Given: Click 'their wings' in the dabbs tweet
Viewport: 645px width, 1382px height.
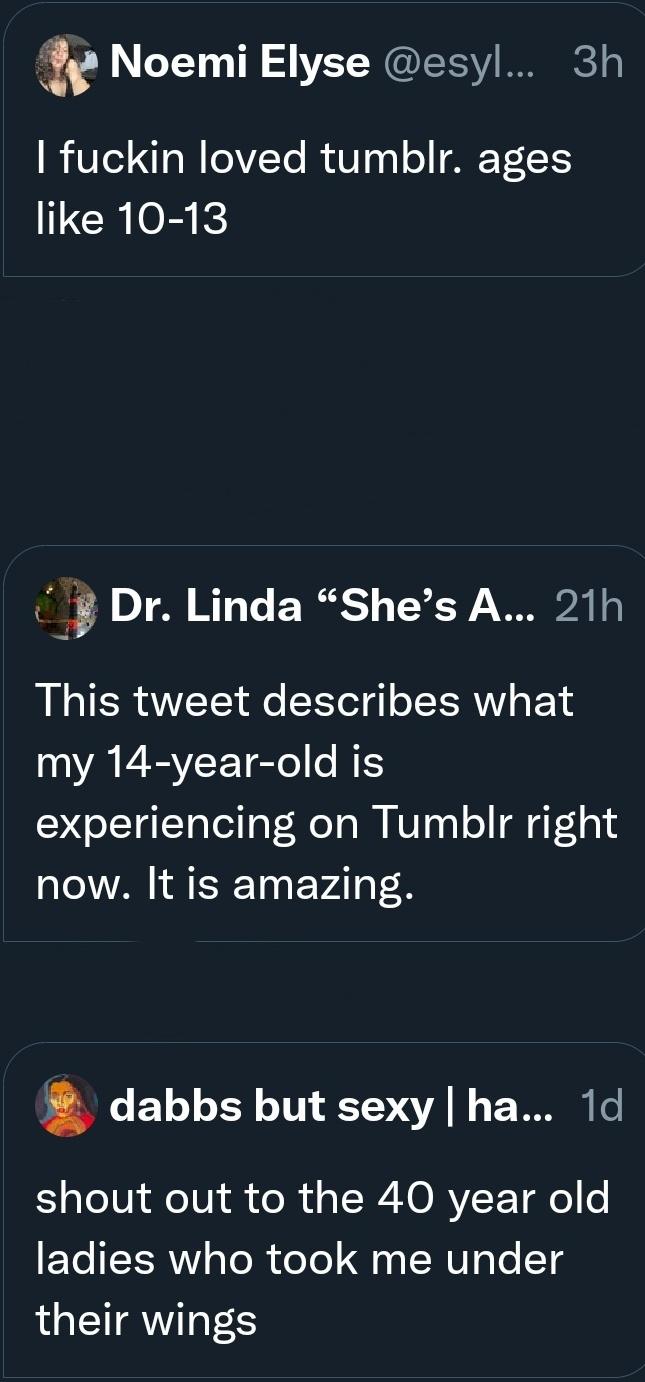Looking at the screenshot, I should click(x=146, y=1321).
